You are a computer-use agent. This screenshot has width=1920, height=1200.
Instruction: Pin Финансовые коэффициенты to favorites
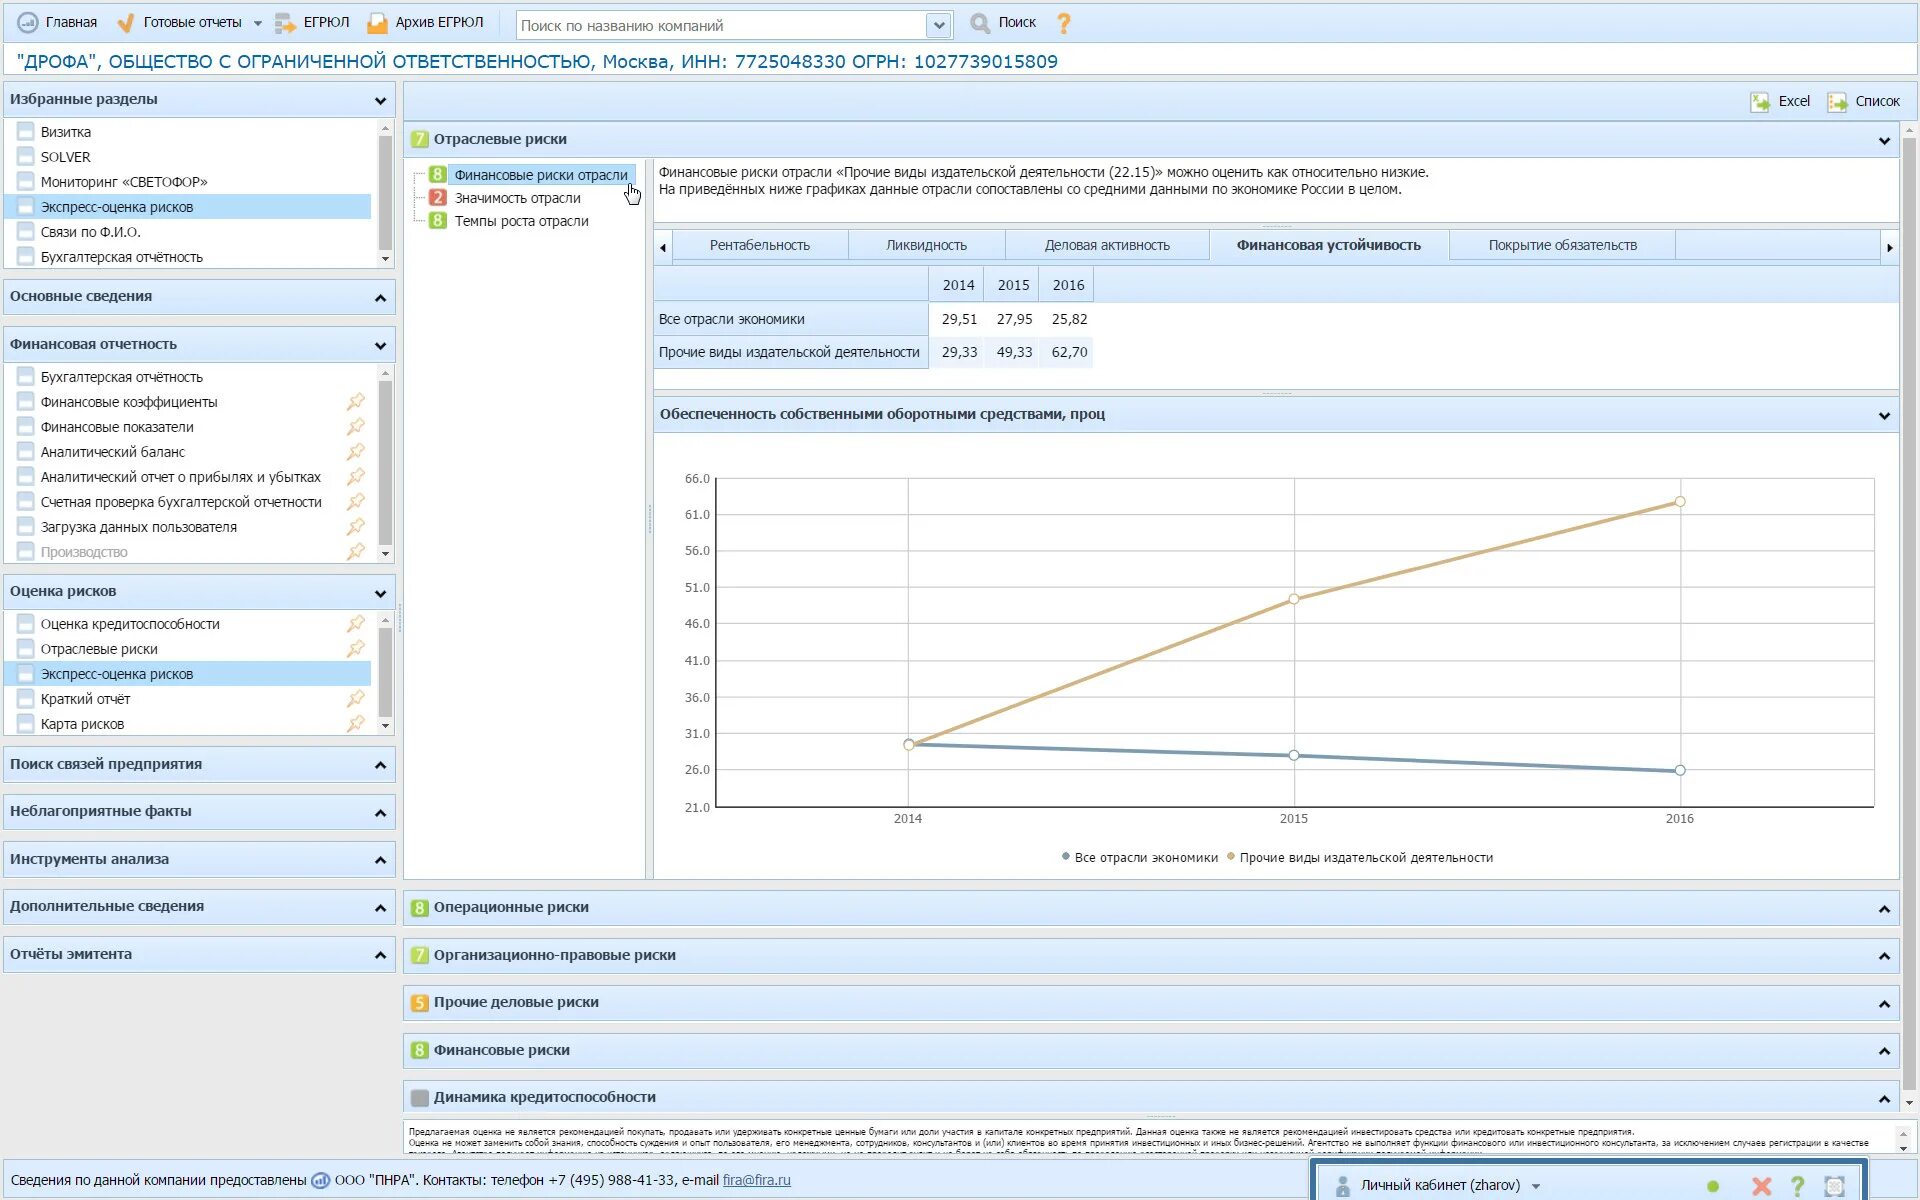[x=355, y=402]
